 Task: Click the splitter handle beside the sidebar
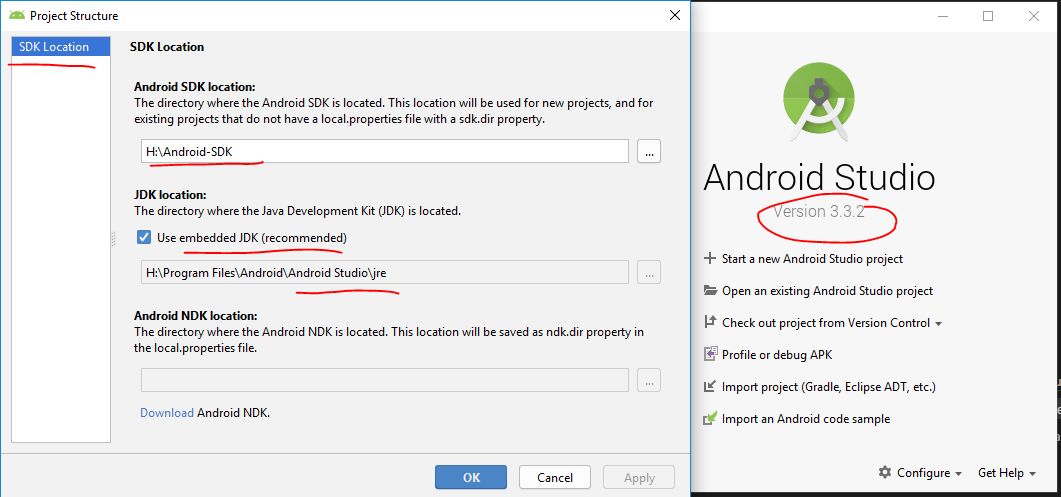114,240
